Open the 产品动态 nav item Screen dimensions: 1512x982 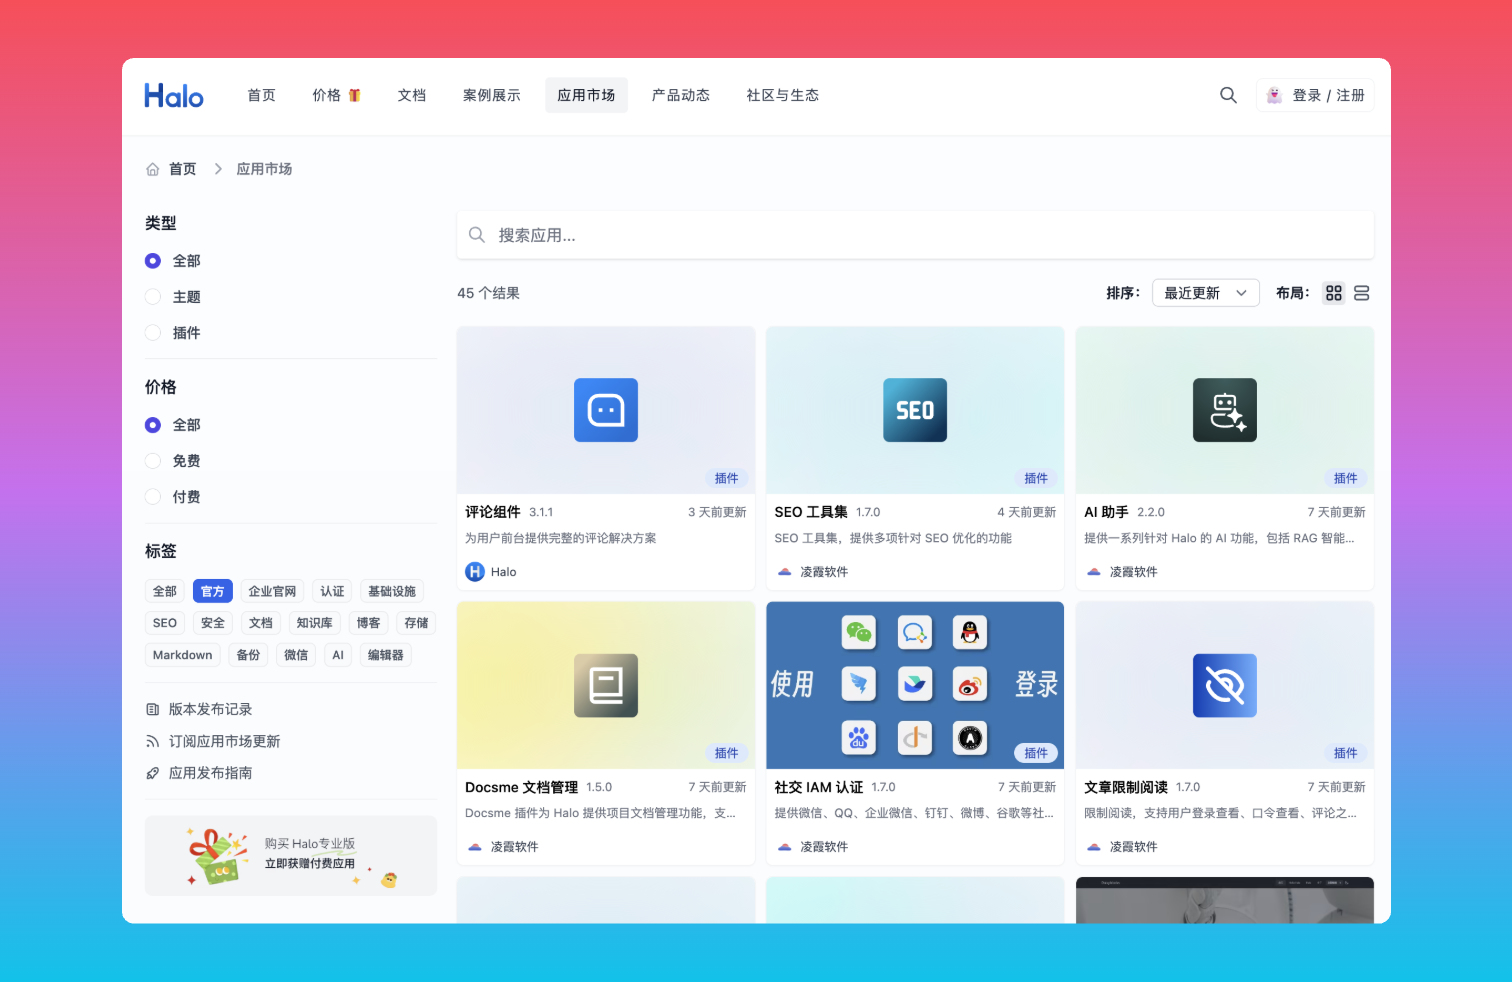tap(680, 94)
